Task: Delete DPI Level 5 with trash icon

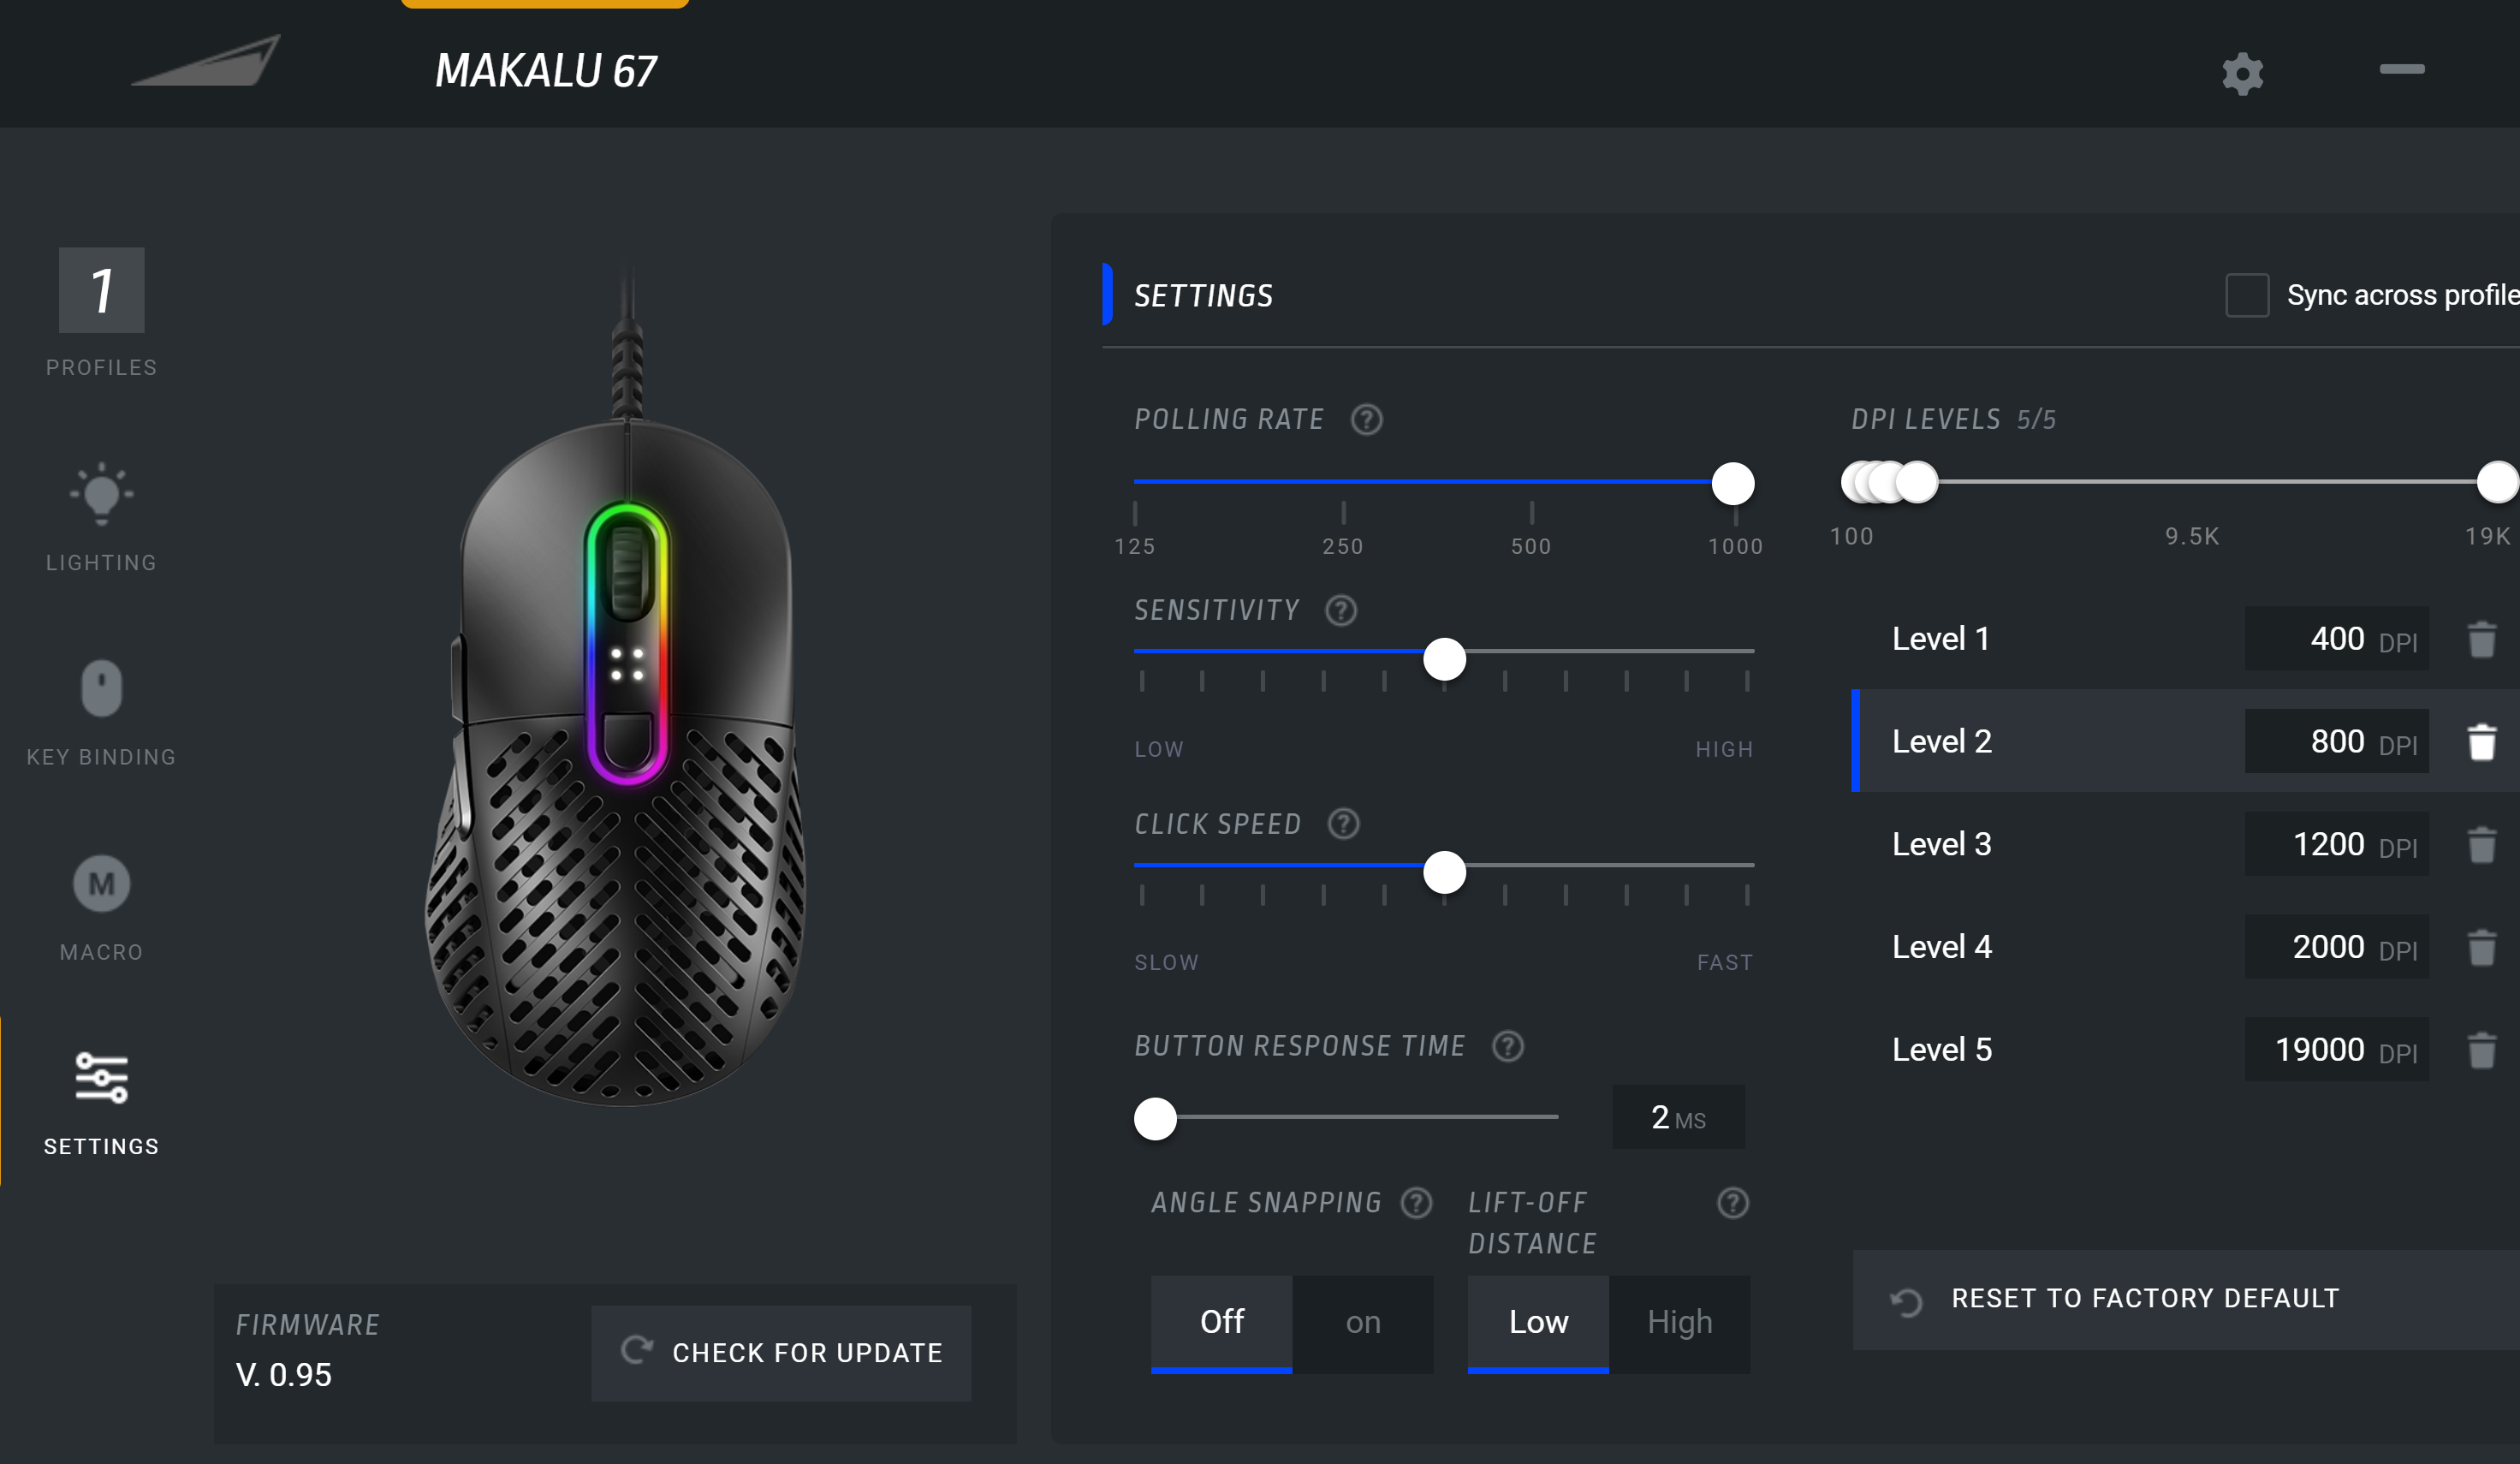Action: tap(2481, 1050)
